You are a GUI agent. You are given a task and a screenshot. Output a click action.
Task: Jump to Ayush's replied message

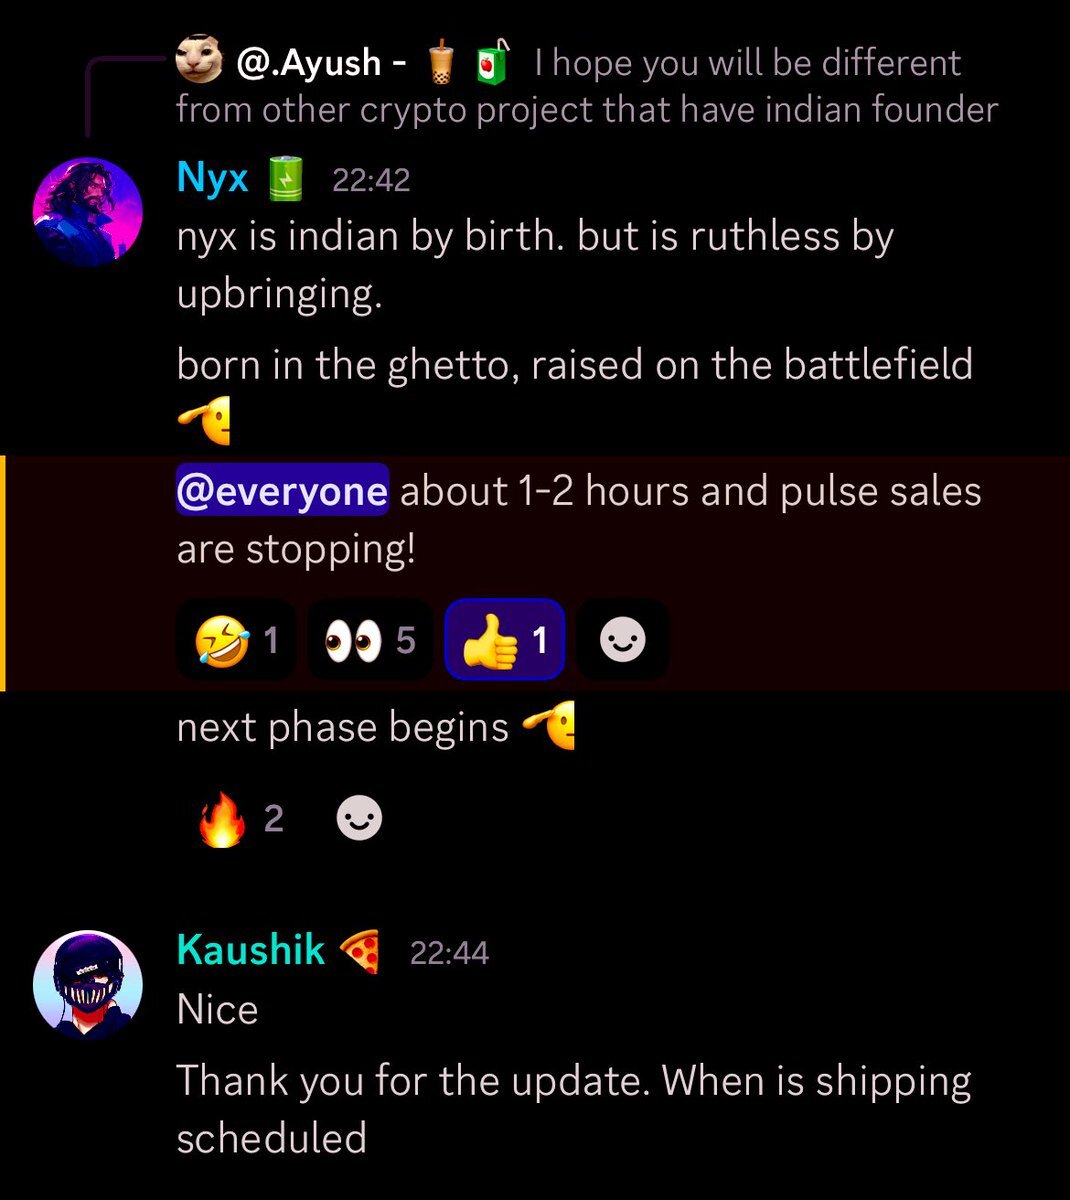tap(586, 86)
